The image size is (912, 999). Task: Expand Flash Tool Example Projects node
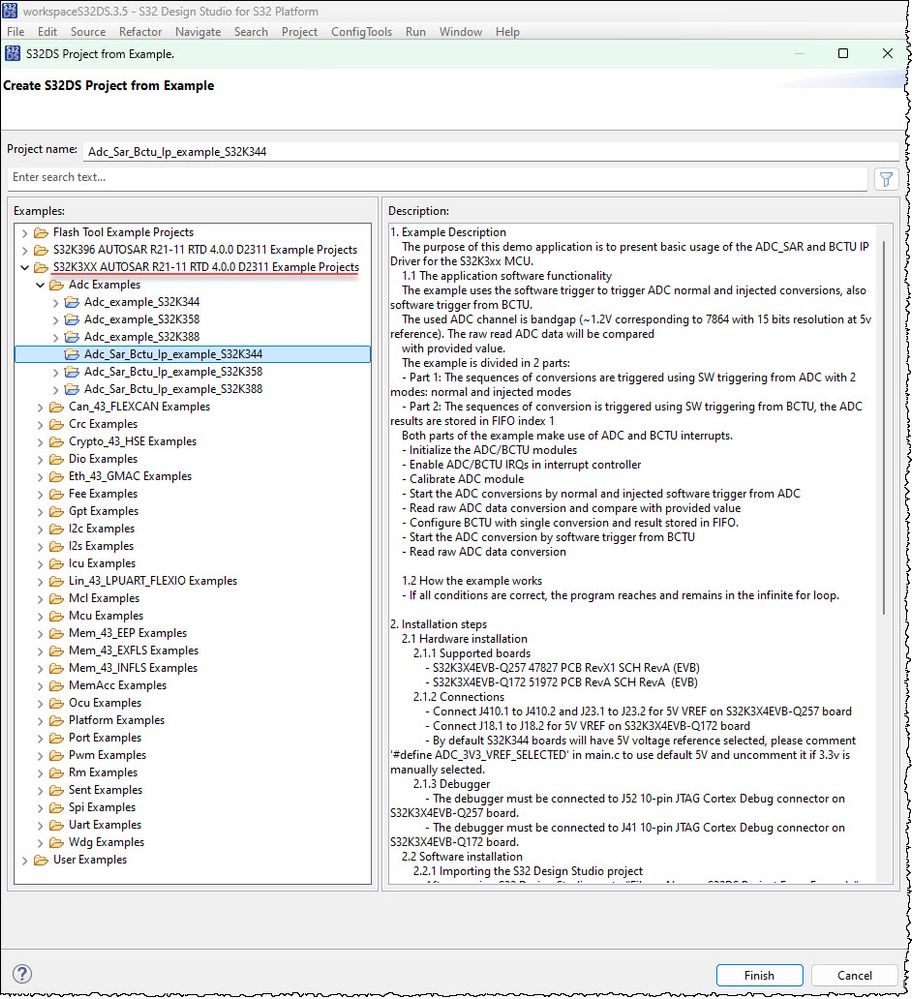25,233
